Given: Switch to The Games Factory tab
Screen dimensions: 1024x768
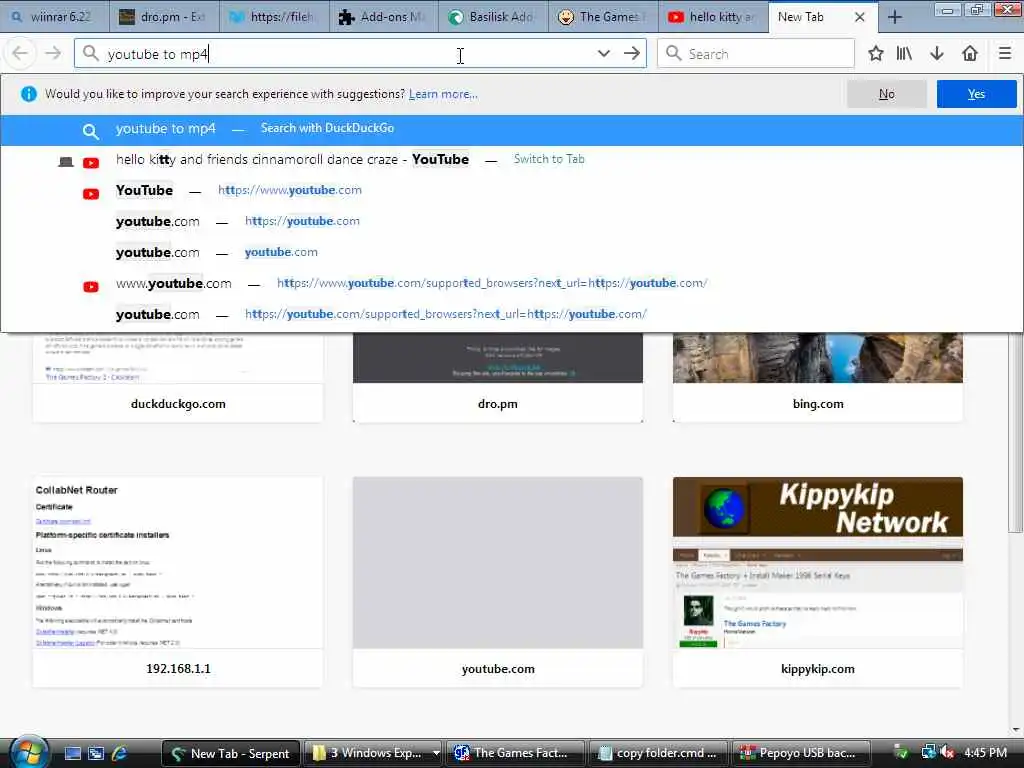Looking at the screenshot, I should (603, 17).
